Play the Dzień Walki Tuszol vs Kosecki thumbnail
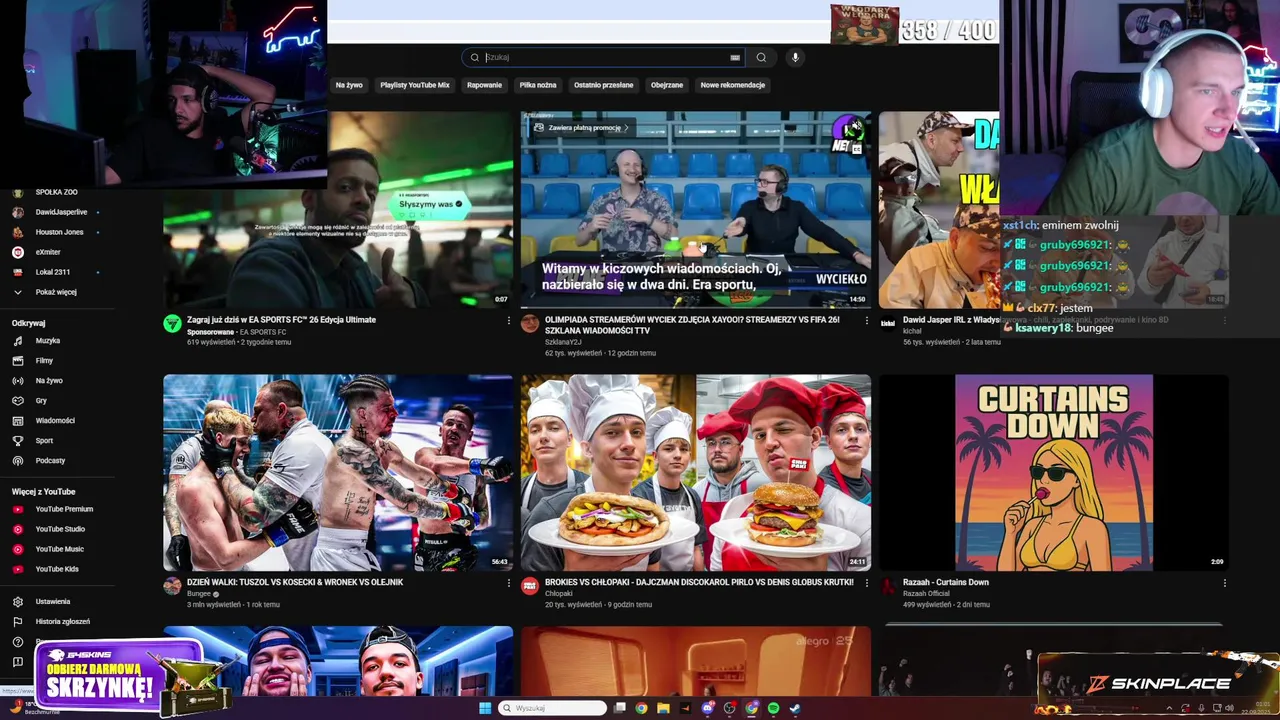 click(x=338, y=472)
